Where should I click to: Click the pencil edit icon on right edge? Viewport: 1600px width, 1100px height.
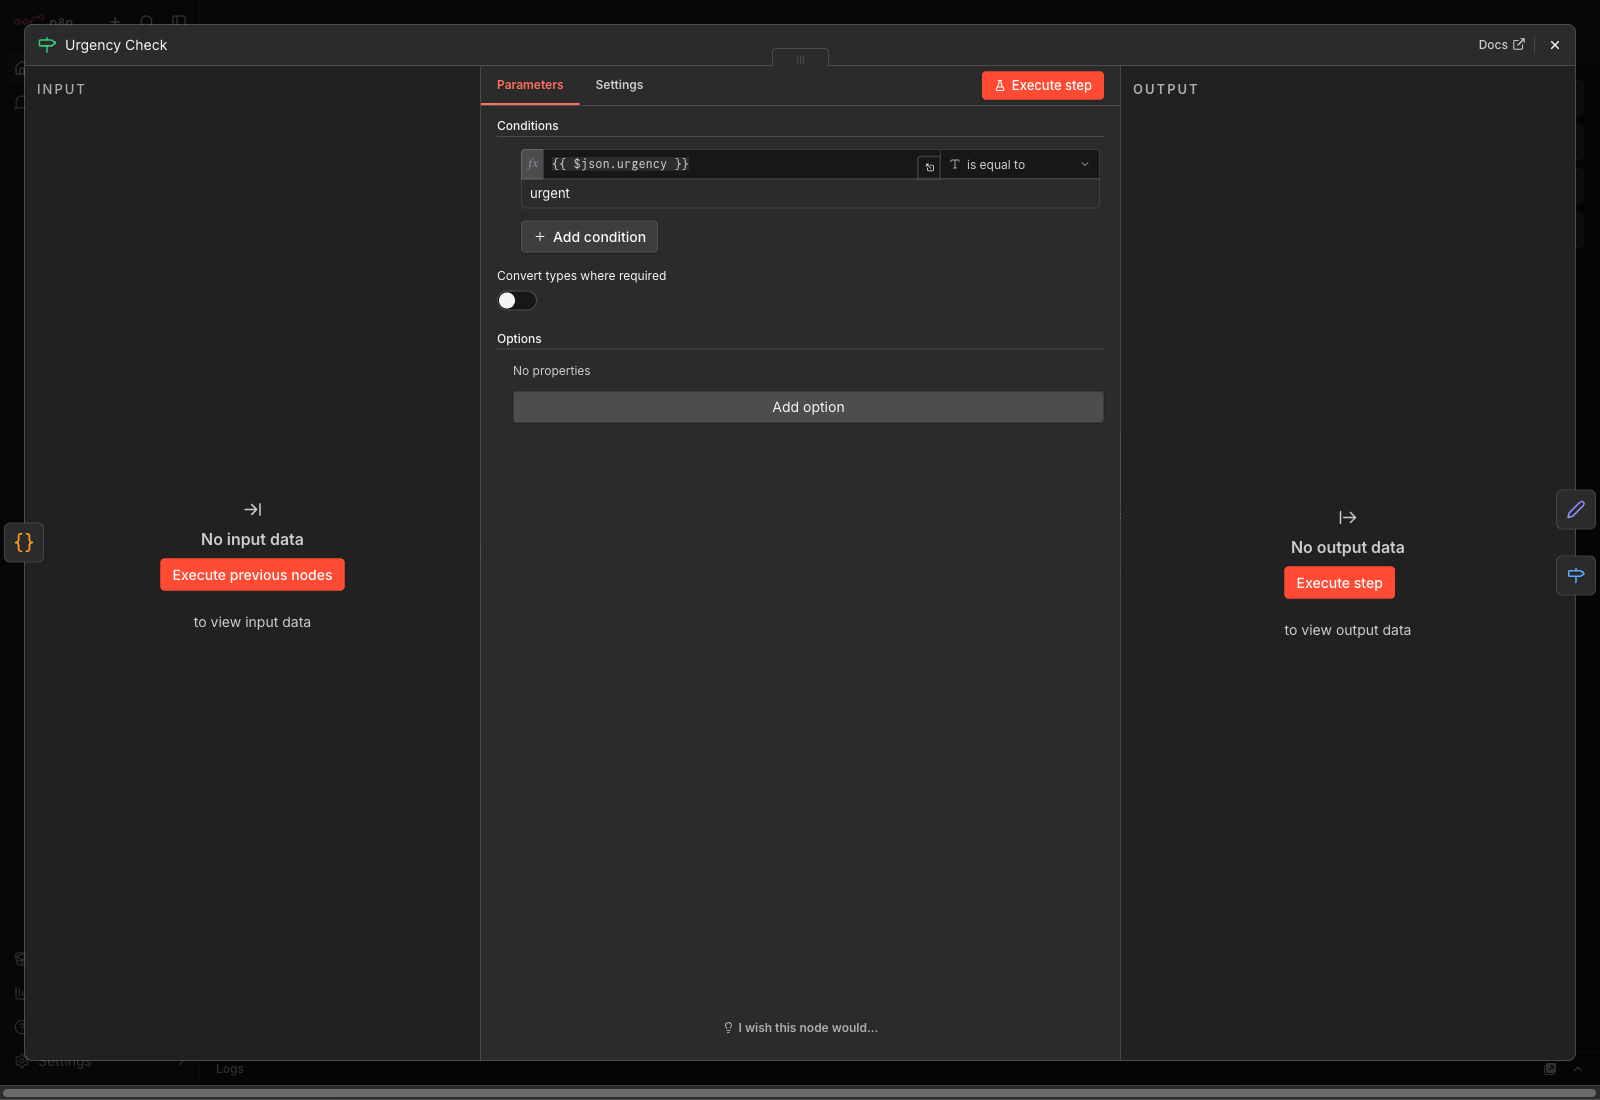1576,509
